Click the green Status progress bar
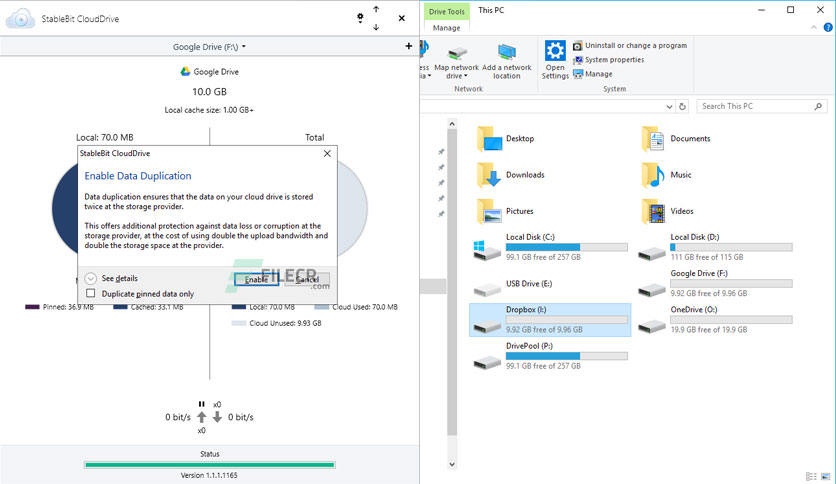The width and height of the screenshot is (836, 484). 210,465
